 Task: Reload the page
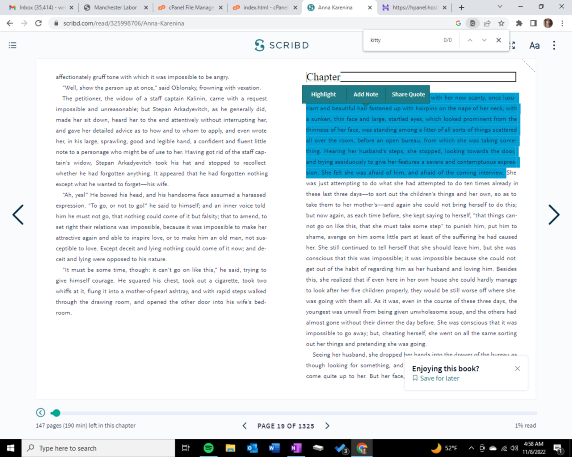click(x=38, y=23)
